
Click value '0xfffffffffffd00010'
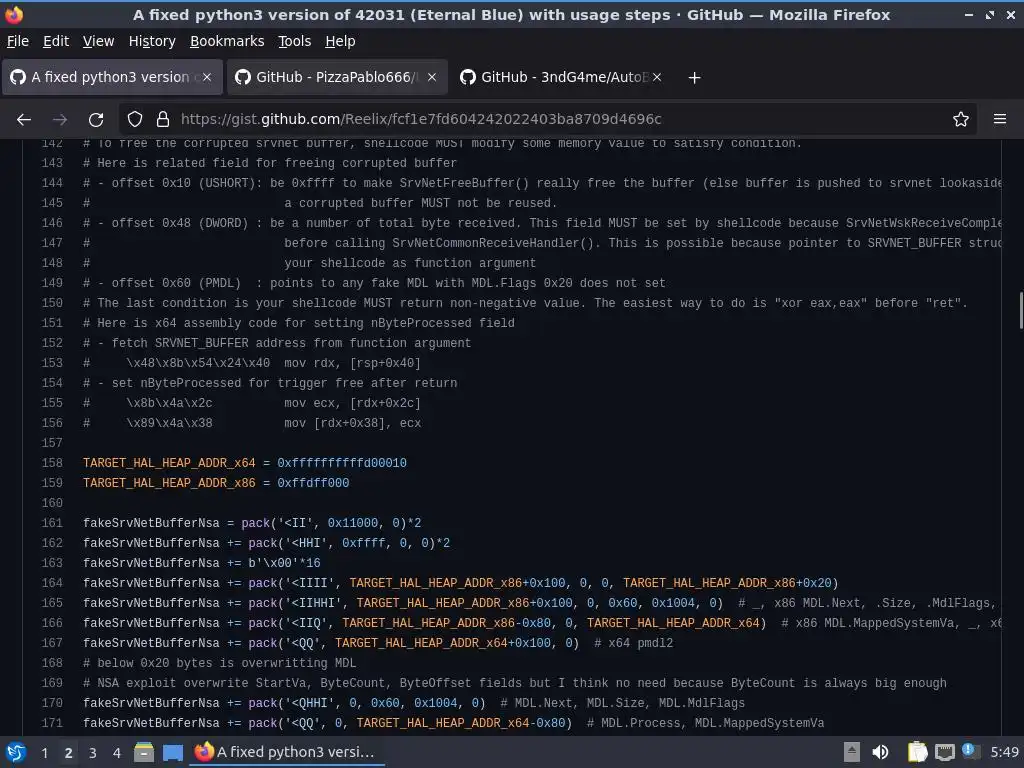[x=342, y=463]
